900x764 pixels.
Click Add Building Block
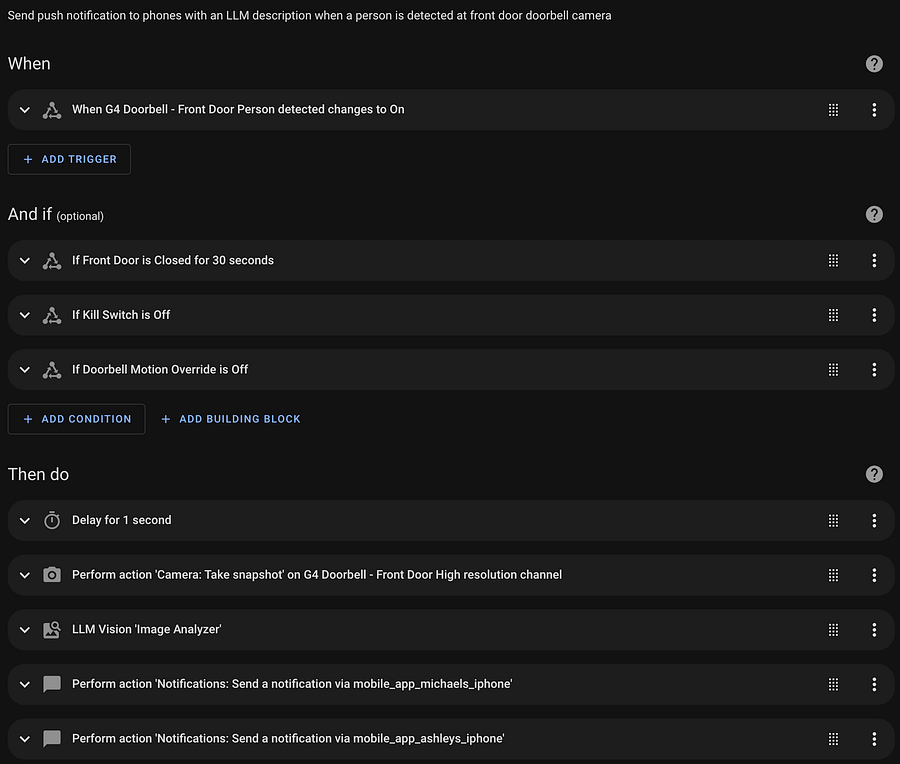(230, 419)
